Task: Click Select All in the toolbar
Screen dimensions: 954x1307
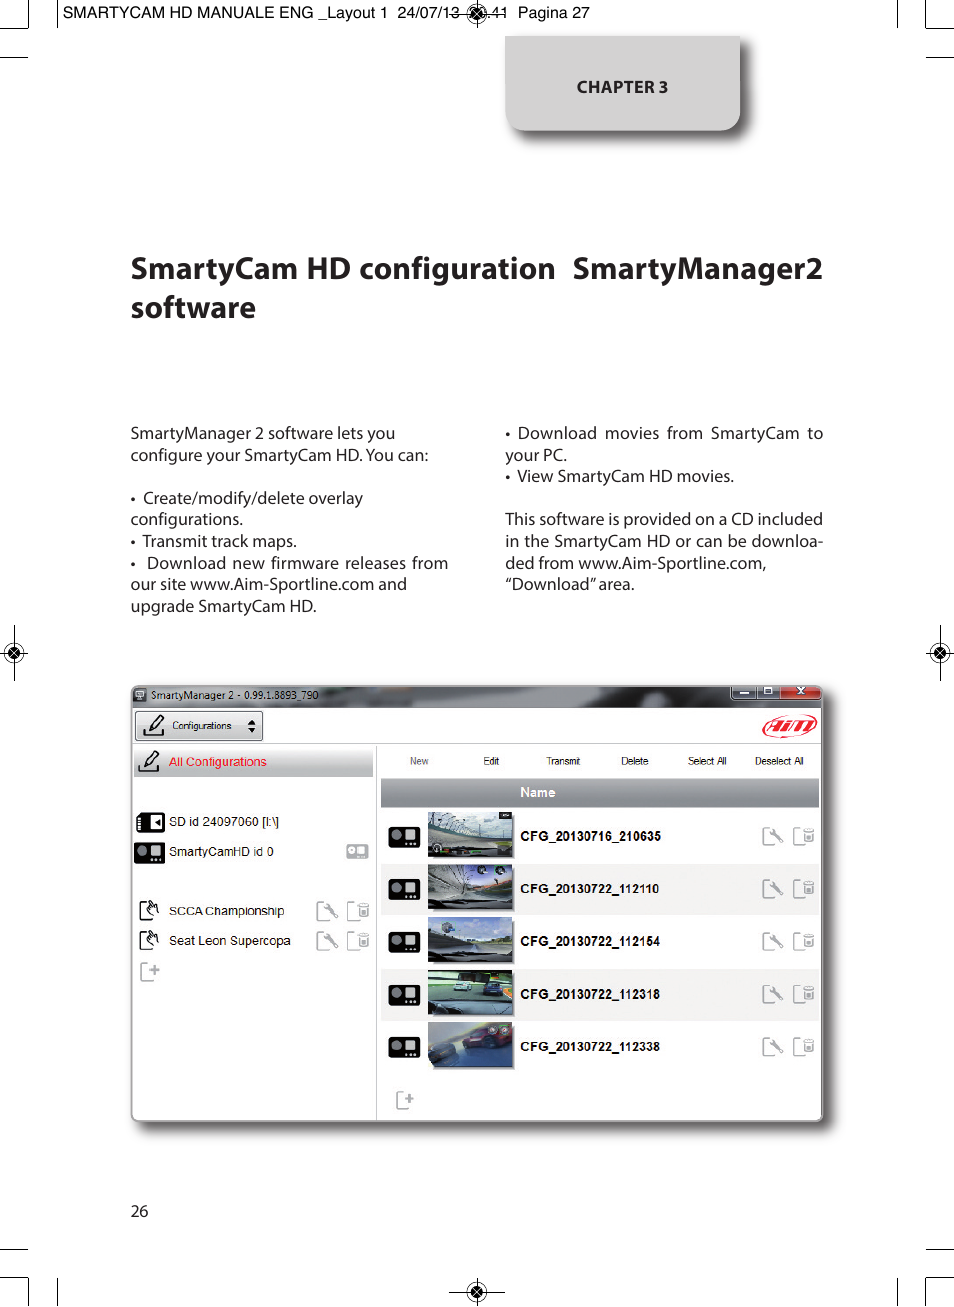Action: 707,761
